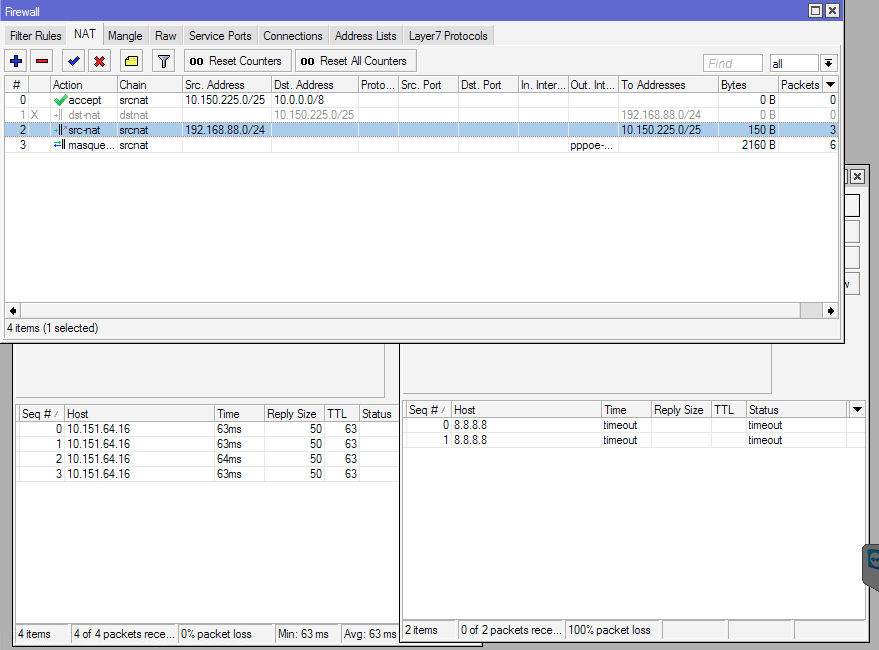
Task: Select the NAT tab
Action: point(85,34)
